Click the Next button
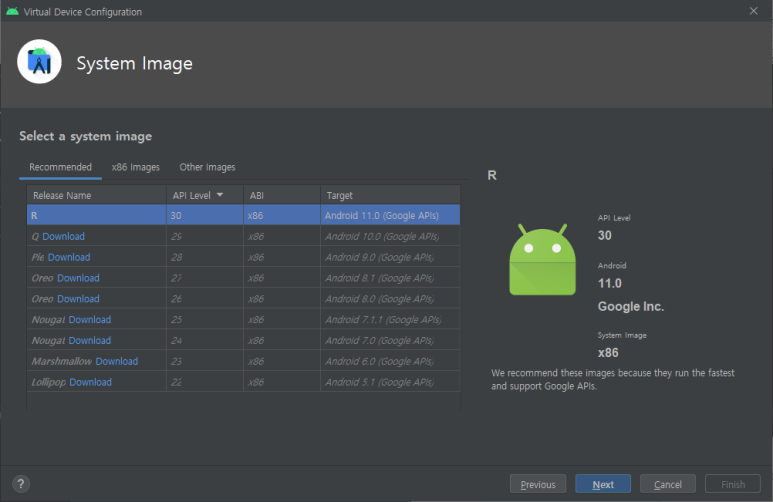The width and height of the screenshot is (773, 502). click(603, 484)
